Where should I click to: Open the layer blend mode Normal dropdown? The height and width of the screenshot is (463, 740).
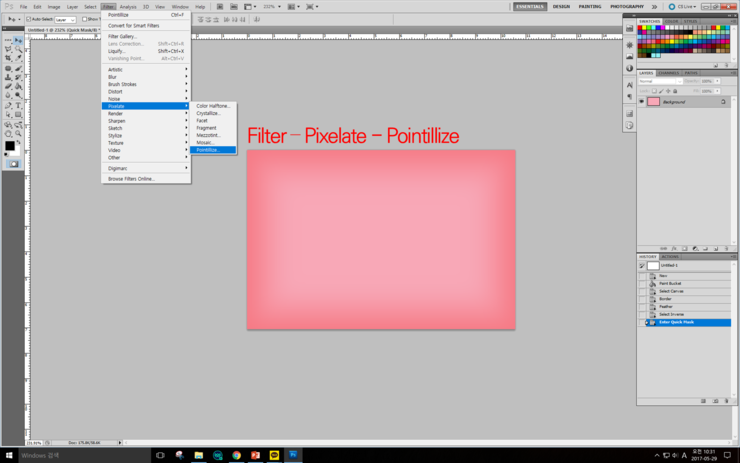coord(659,81)
